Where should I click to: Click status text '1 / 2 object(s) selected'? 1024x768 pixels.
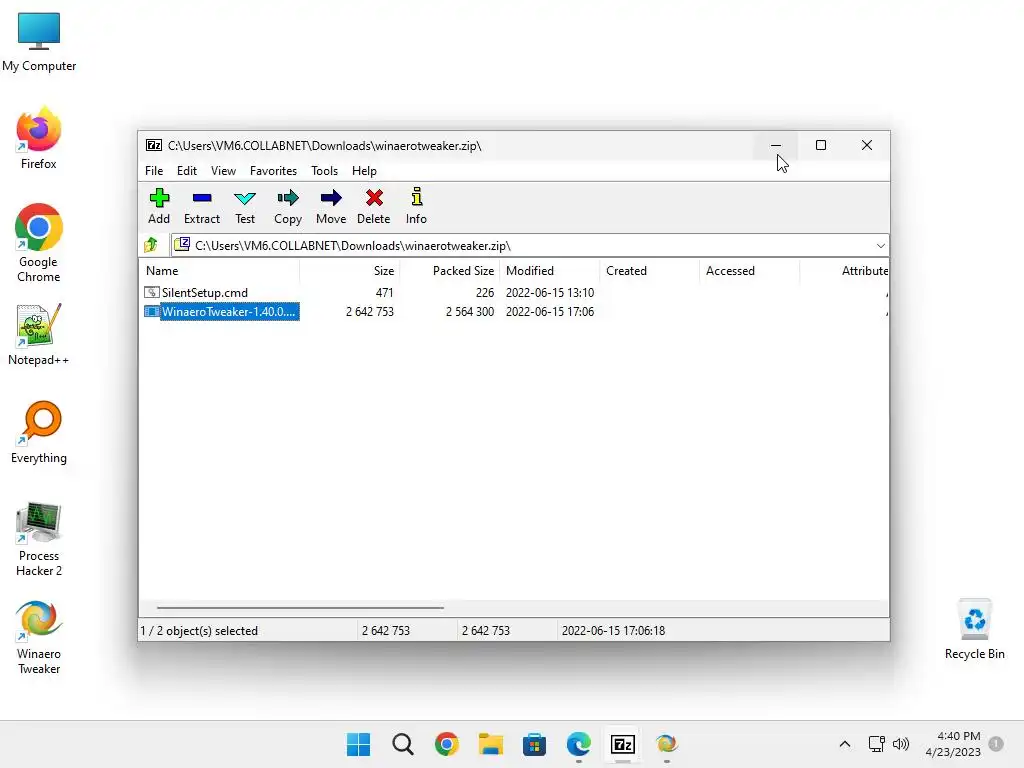tap(199, 631)
